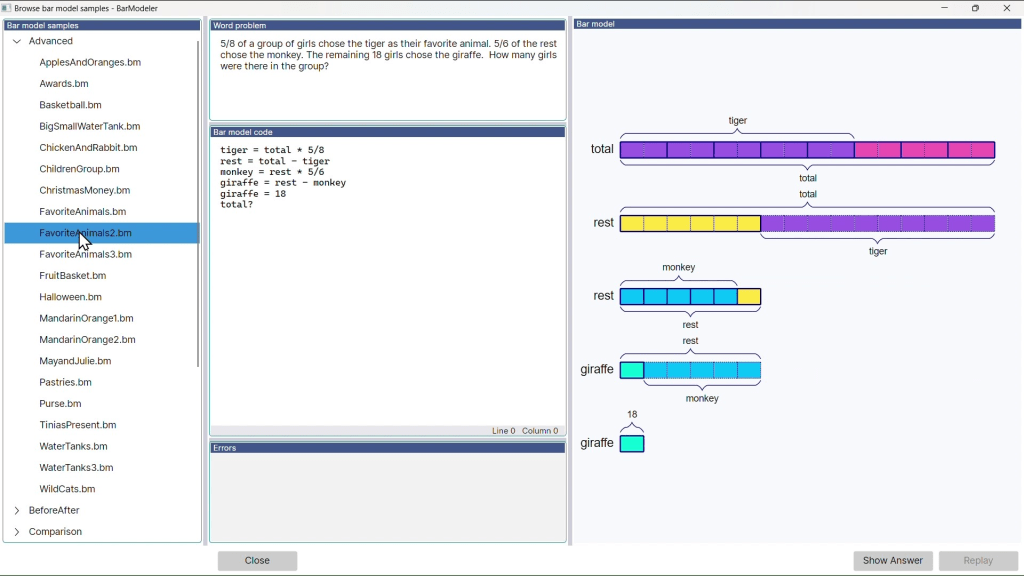Image resolution: width=1024 pixels, height=576 pixels.
Task: Open the WildCats.bm sample
Action: [67, 489]
